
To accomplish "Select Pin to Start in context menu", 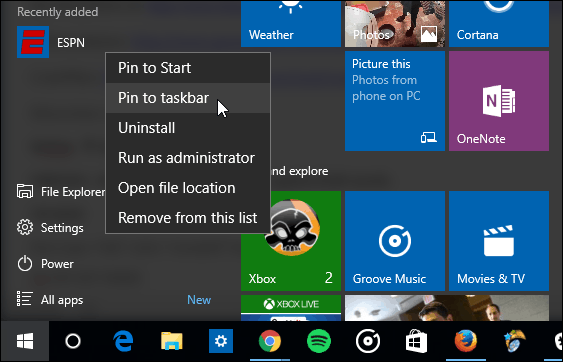I will point(188,68).
